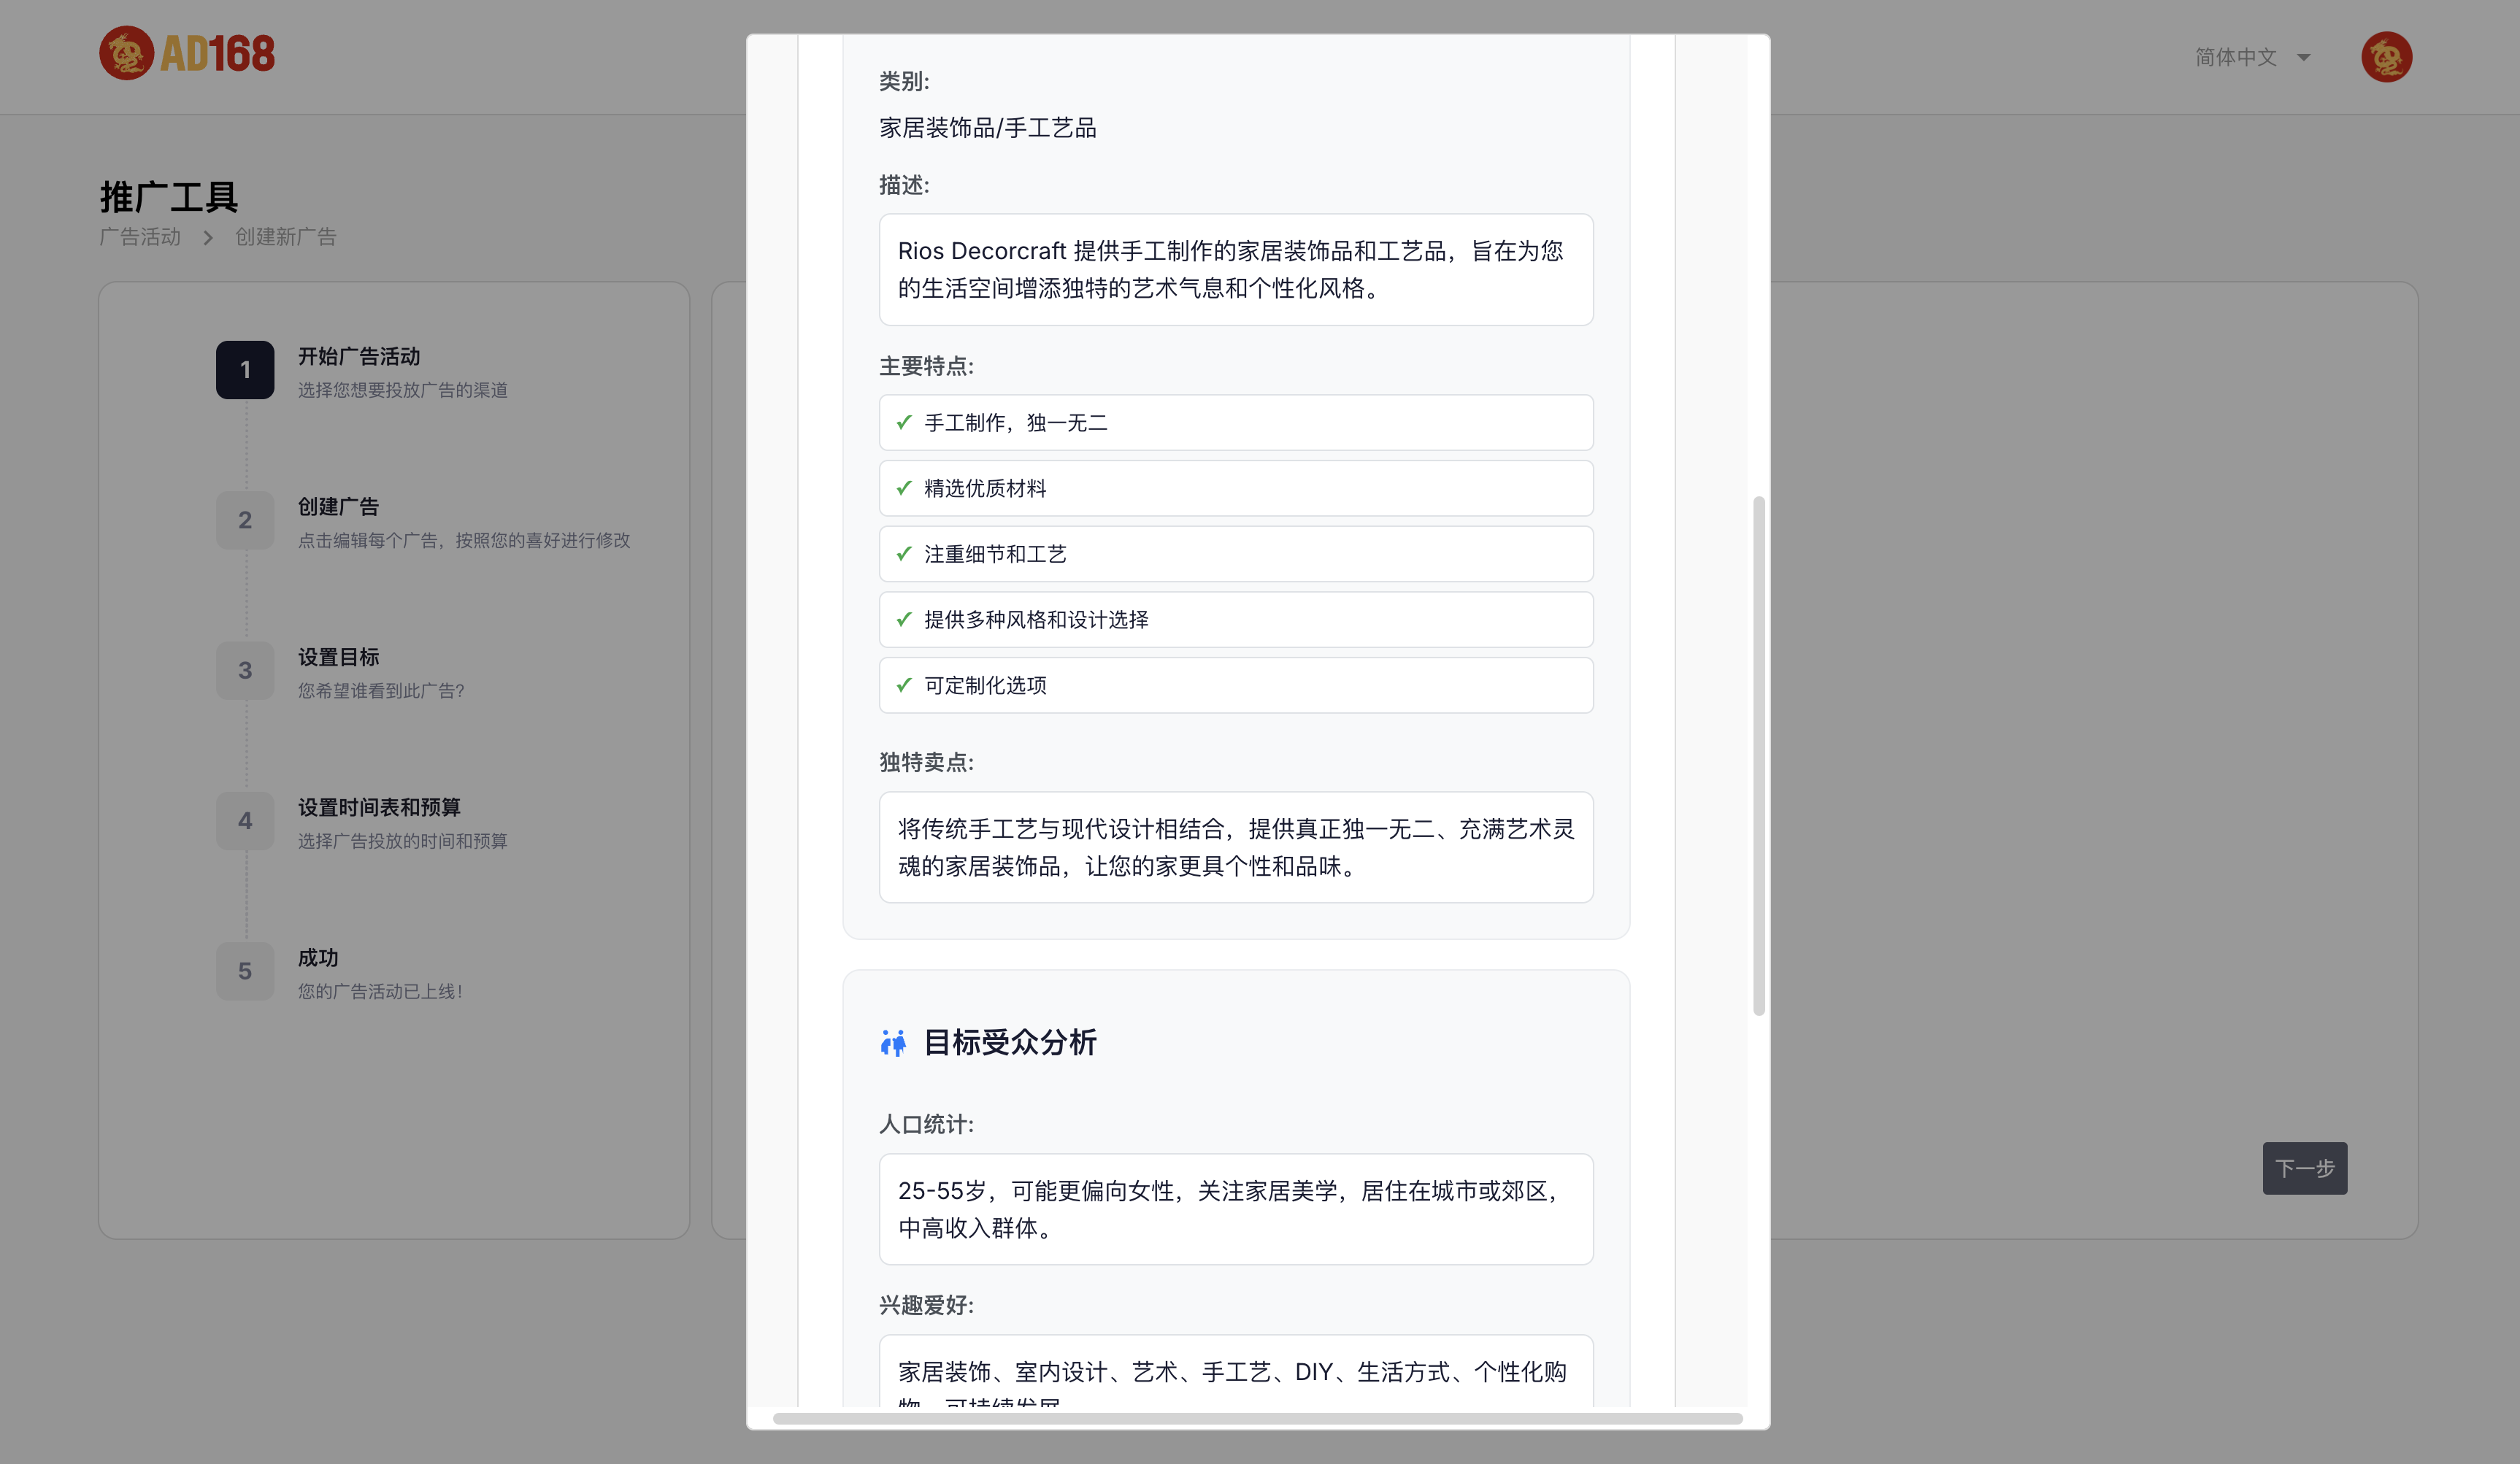Click the category value 家居装饰品/手工艺品
This screenshot has height=1464, width=2520.
(987, 128)
